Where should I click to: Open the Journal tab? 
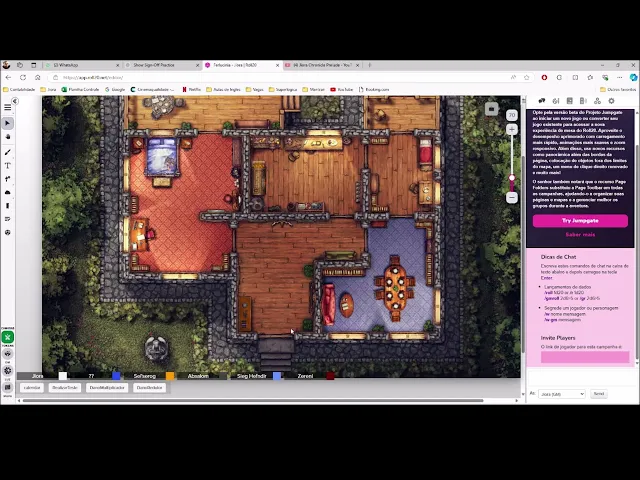tap(569, 101)
